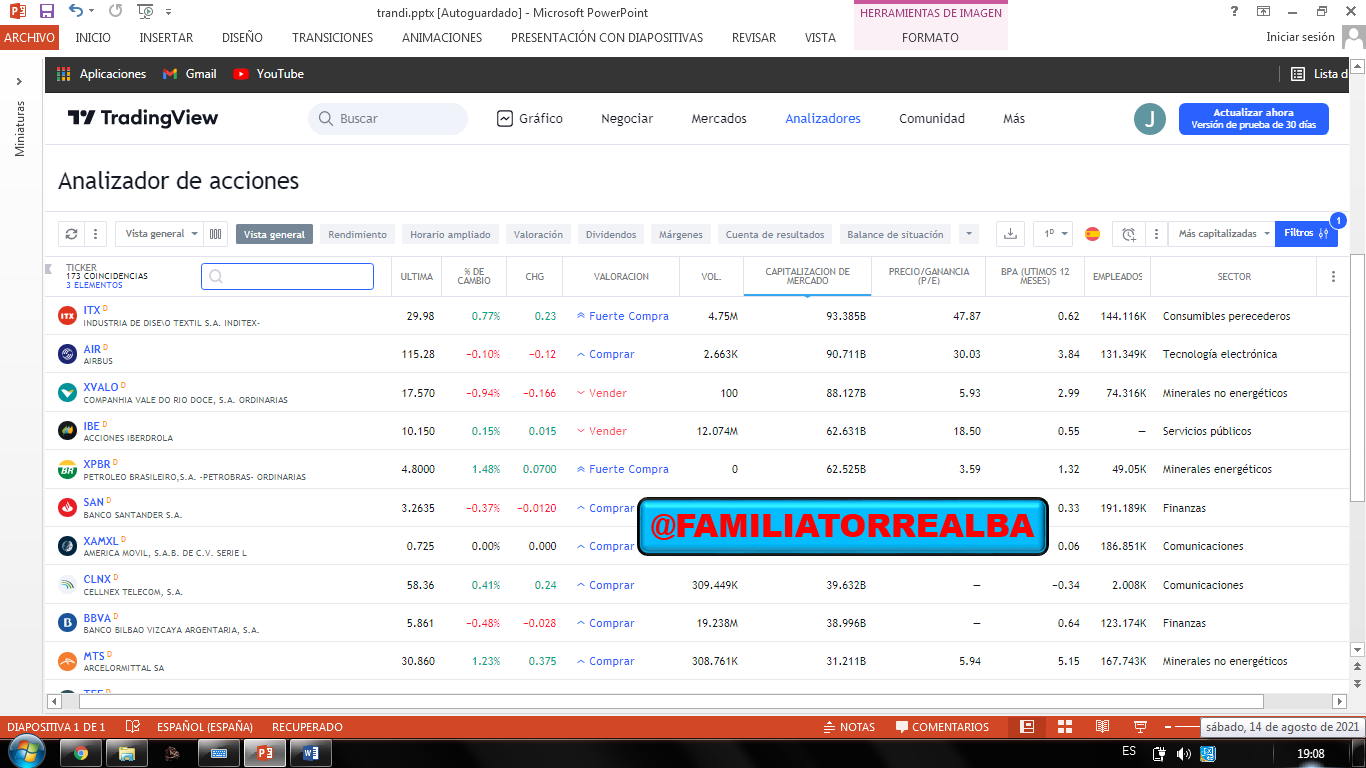The width and height of the screenshot is (1366, 768).
Task: Export screener data with download icon
Action: 1010,234
